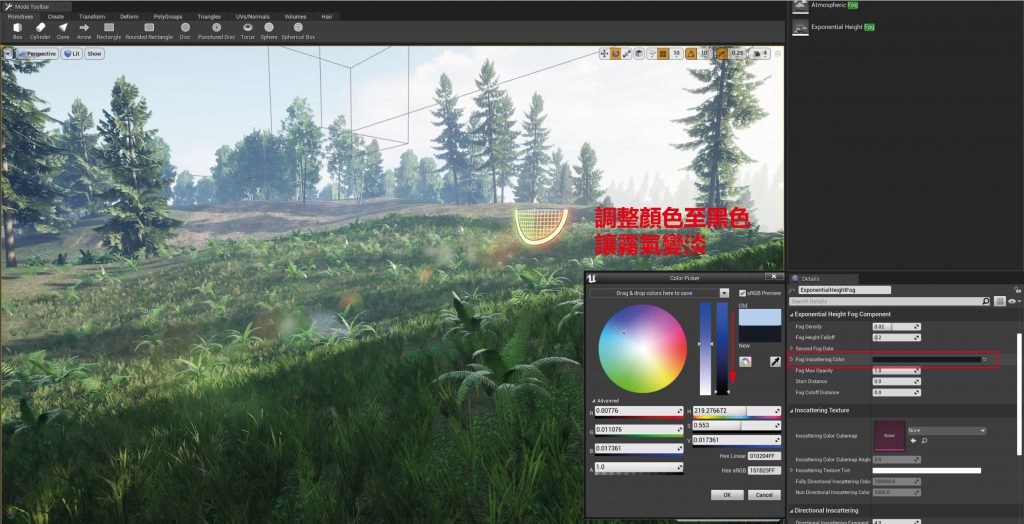Screen dimensions: 1024x524
Task: Pick a color with the eyedropper
Action: (x=775, y=361)
